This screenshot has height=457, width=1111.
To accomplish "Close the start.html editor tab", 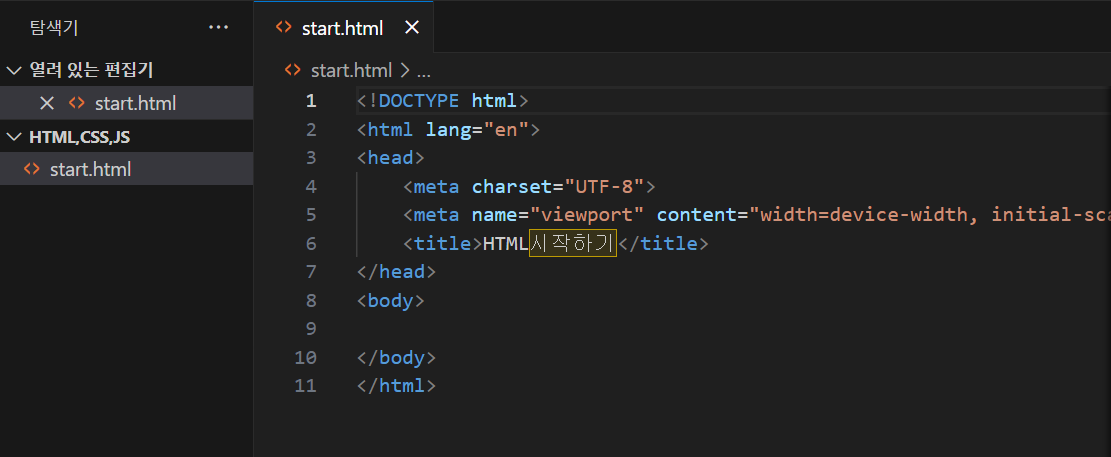I will coord(412,28).
